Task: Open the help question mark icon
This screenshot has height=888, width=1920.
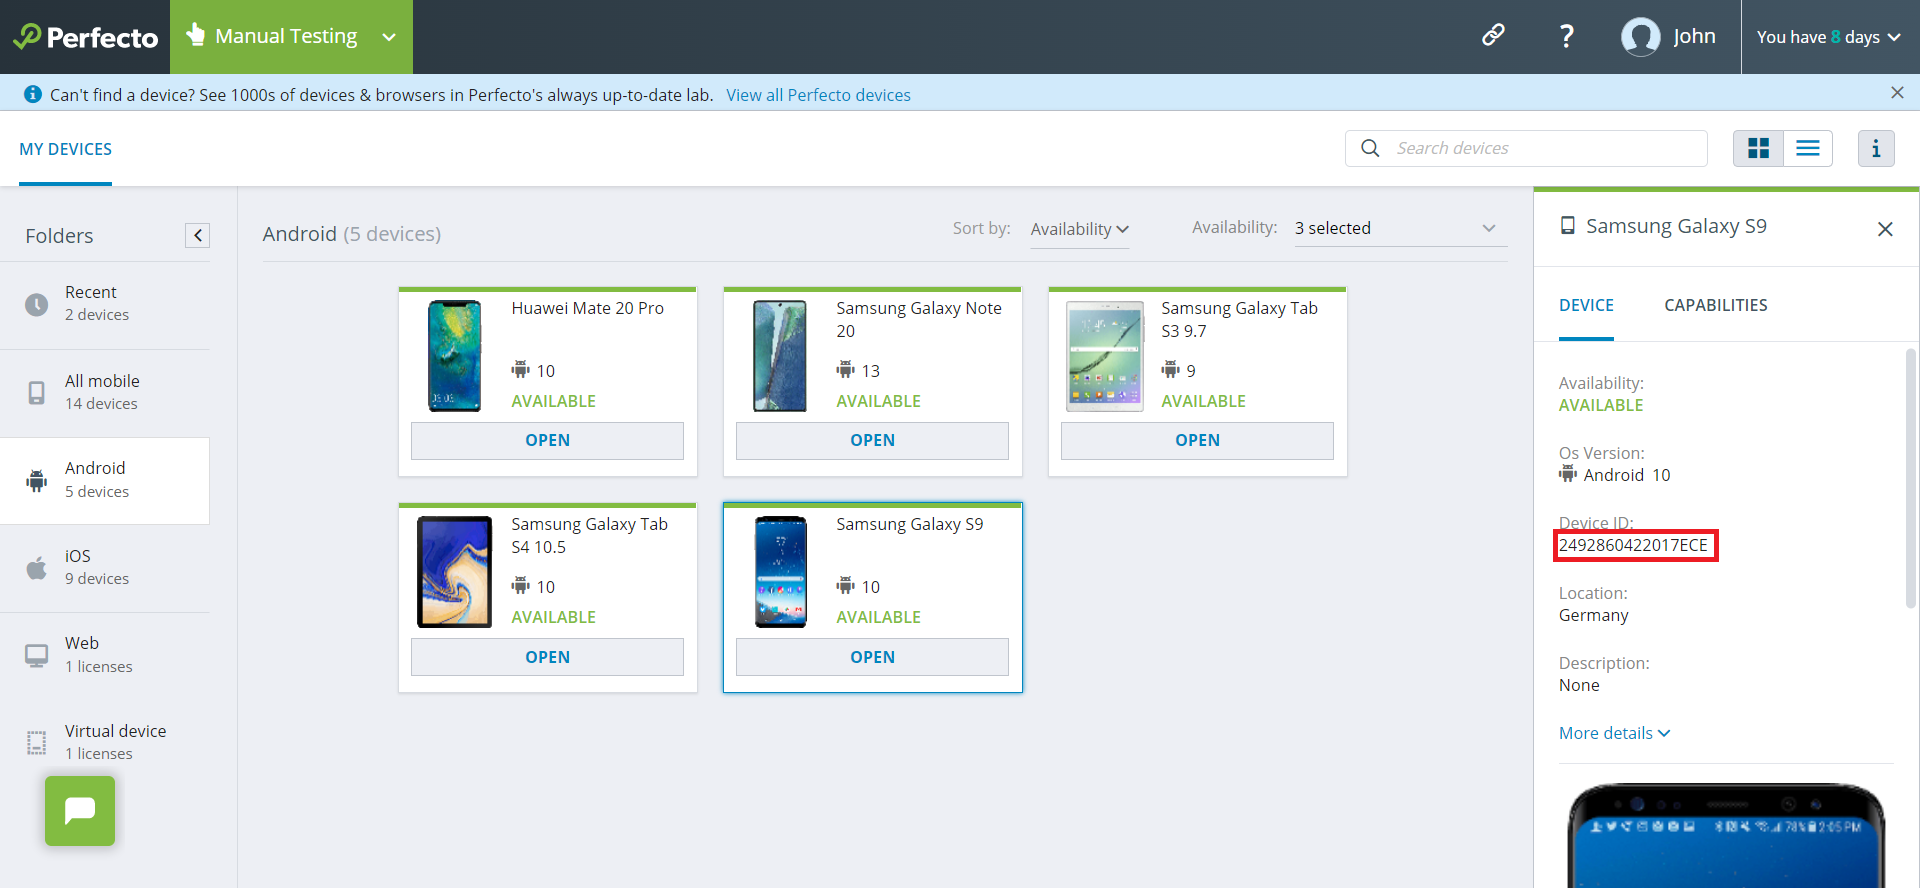Action: (1566, 37)
